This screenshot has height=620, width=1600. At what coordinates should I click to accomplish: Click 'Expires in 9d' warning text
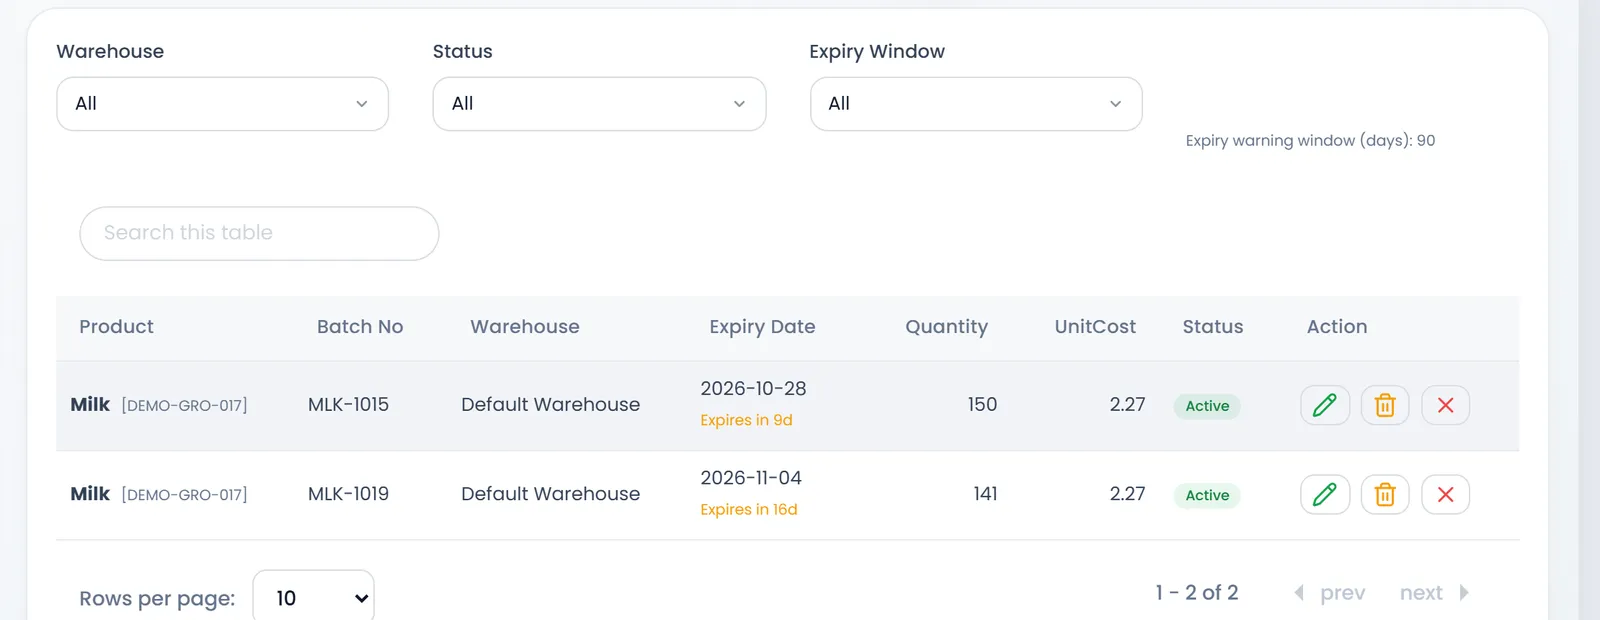click(746, 420)
